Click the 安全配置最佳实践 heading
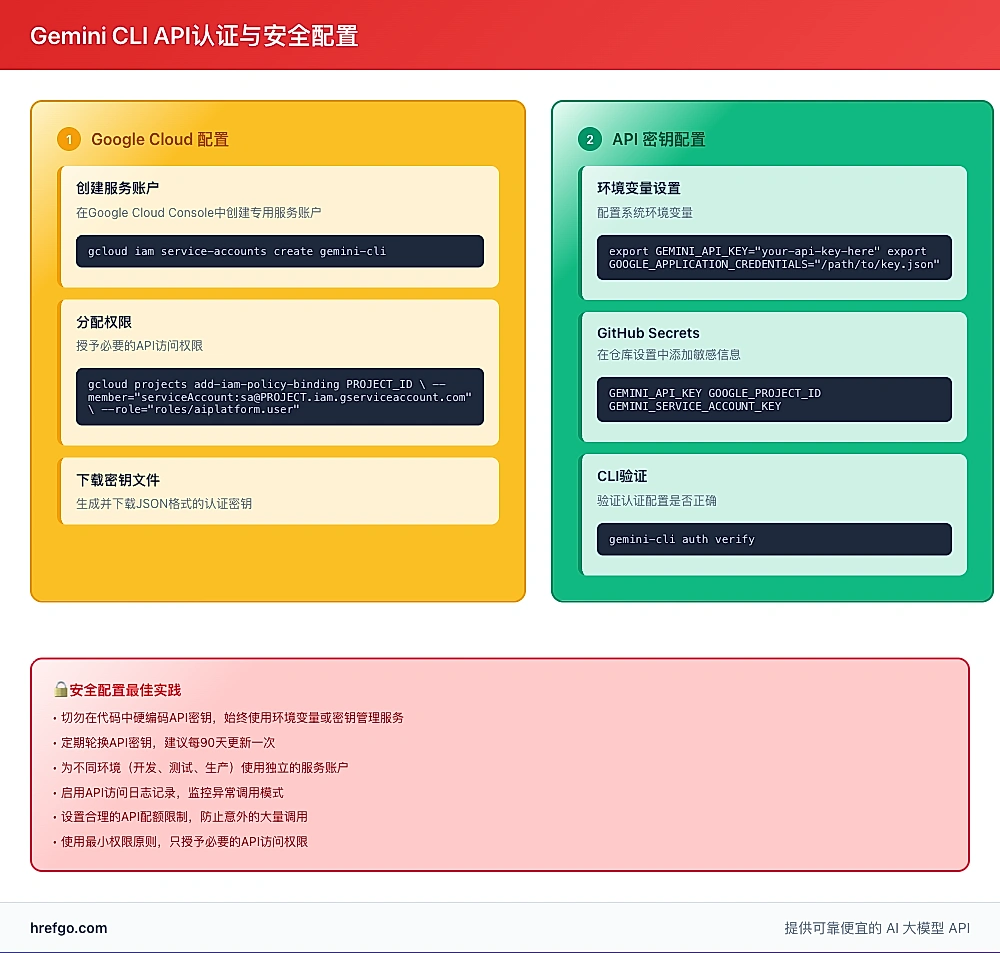 pos(125,690)
